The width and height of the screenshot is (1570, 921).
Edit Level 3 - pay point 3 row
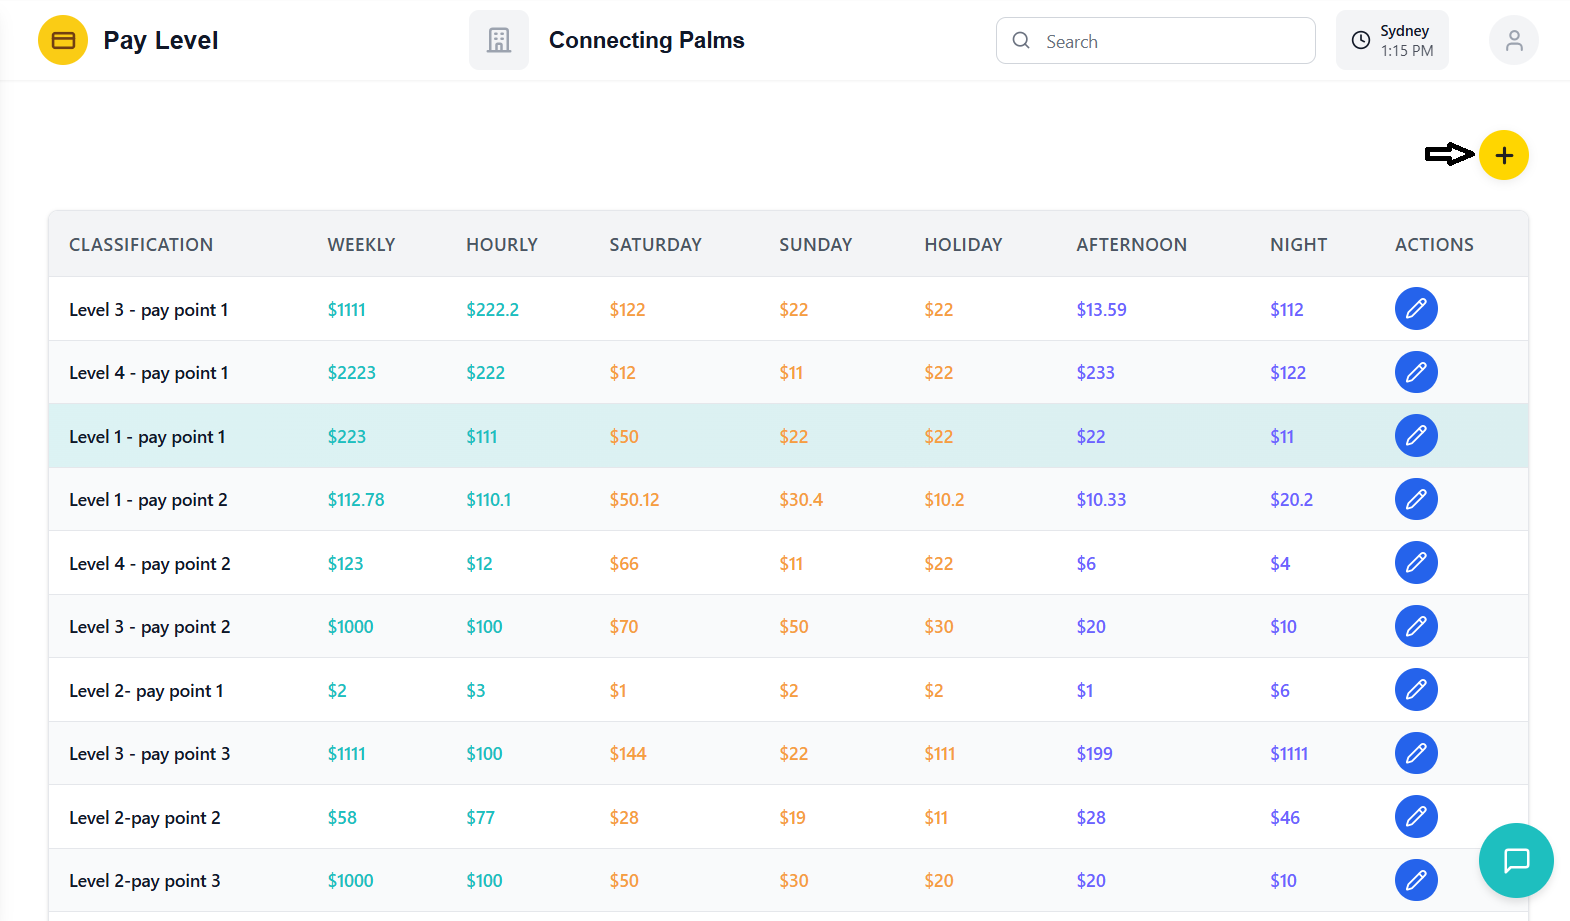point(1415,753)
